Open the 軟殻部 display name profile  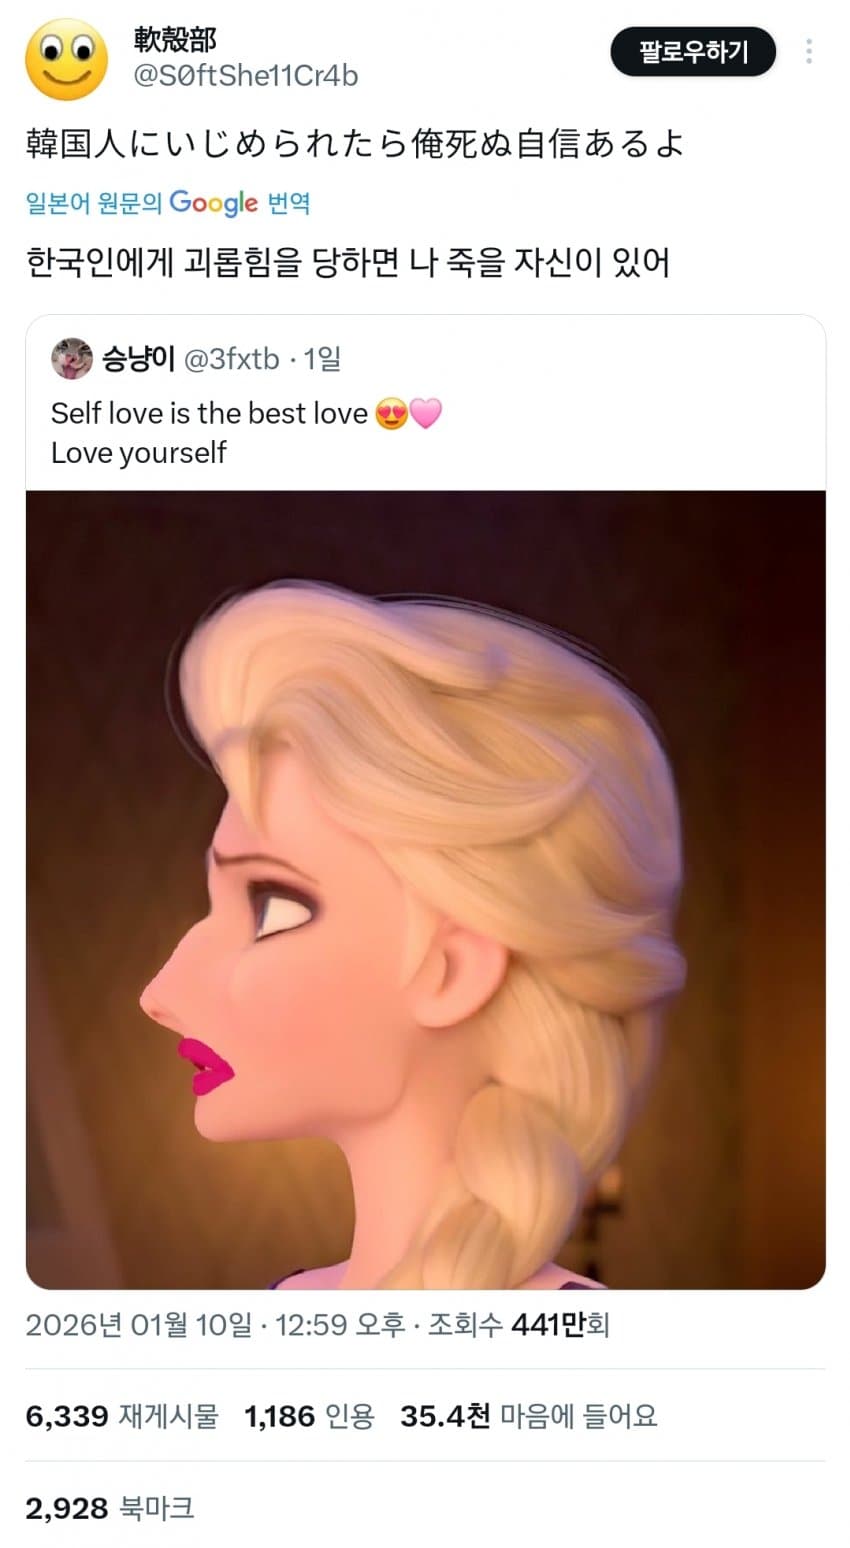(x=175, y=40)
